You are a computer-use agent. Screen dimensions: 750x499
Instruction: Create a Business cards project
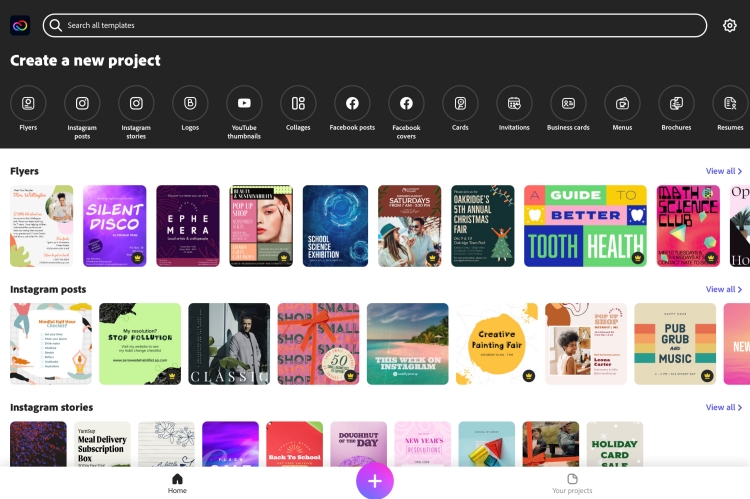point(568,103)
